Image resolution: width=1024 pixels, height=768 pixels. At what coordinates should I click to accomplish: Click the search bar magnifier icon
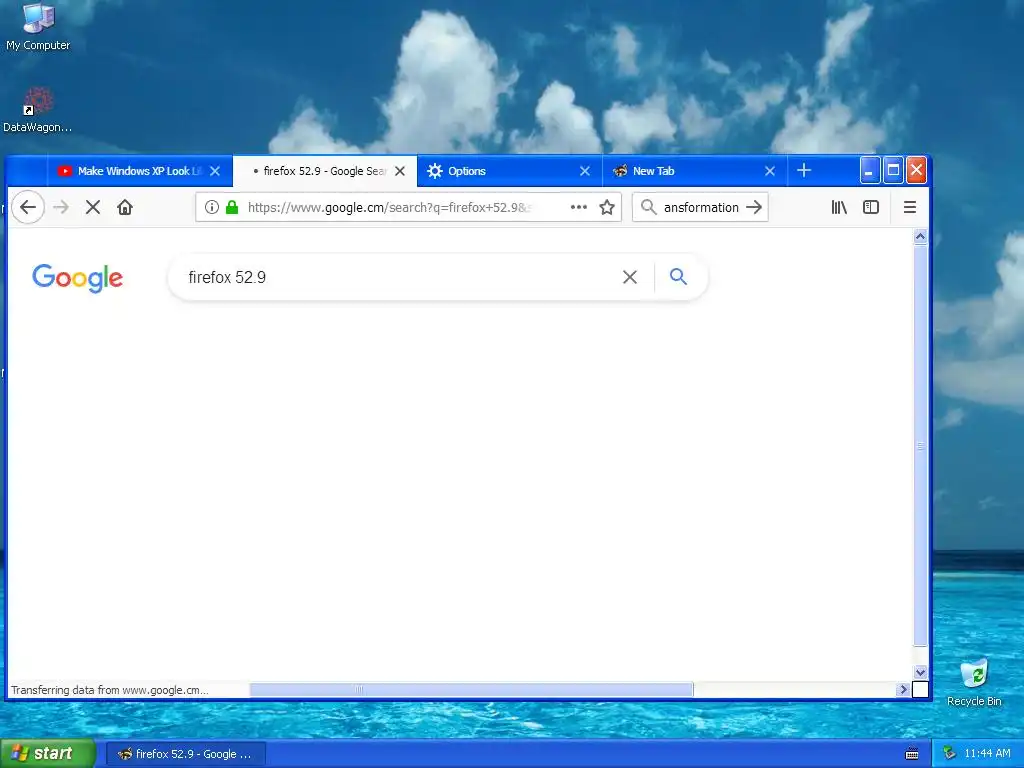[648, 207]
